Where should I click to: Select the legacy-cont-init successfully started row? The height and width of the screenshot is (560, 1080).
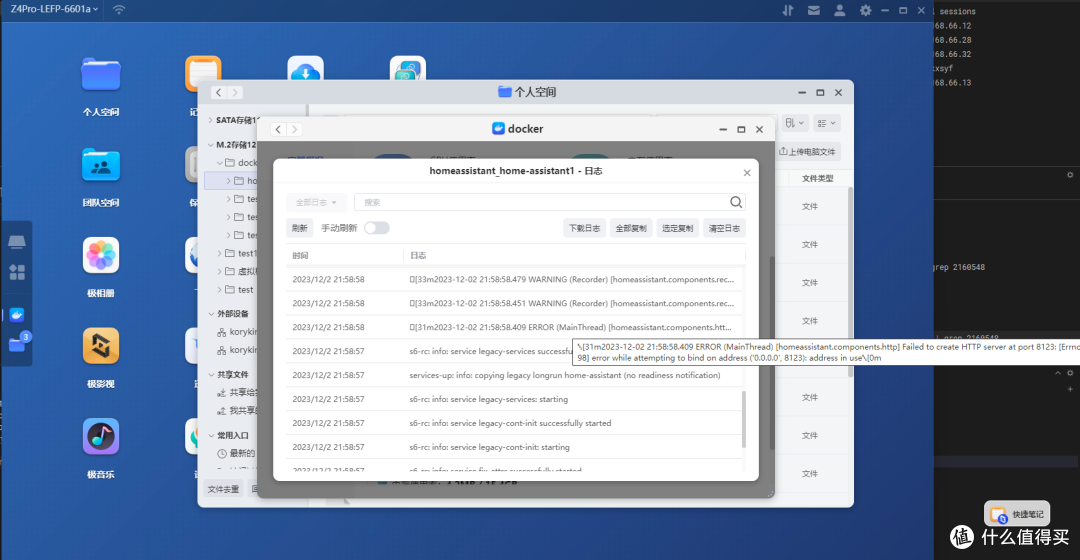click(515, 424)
